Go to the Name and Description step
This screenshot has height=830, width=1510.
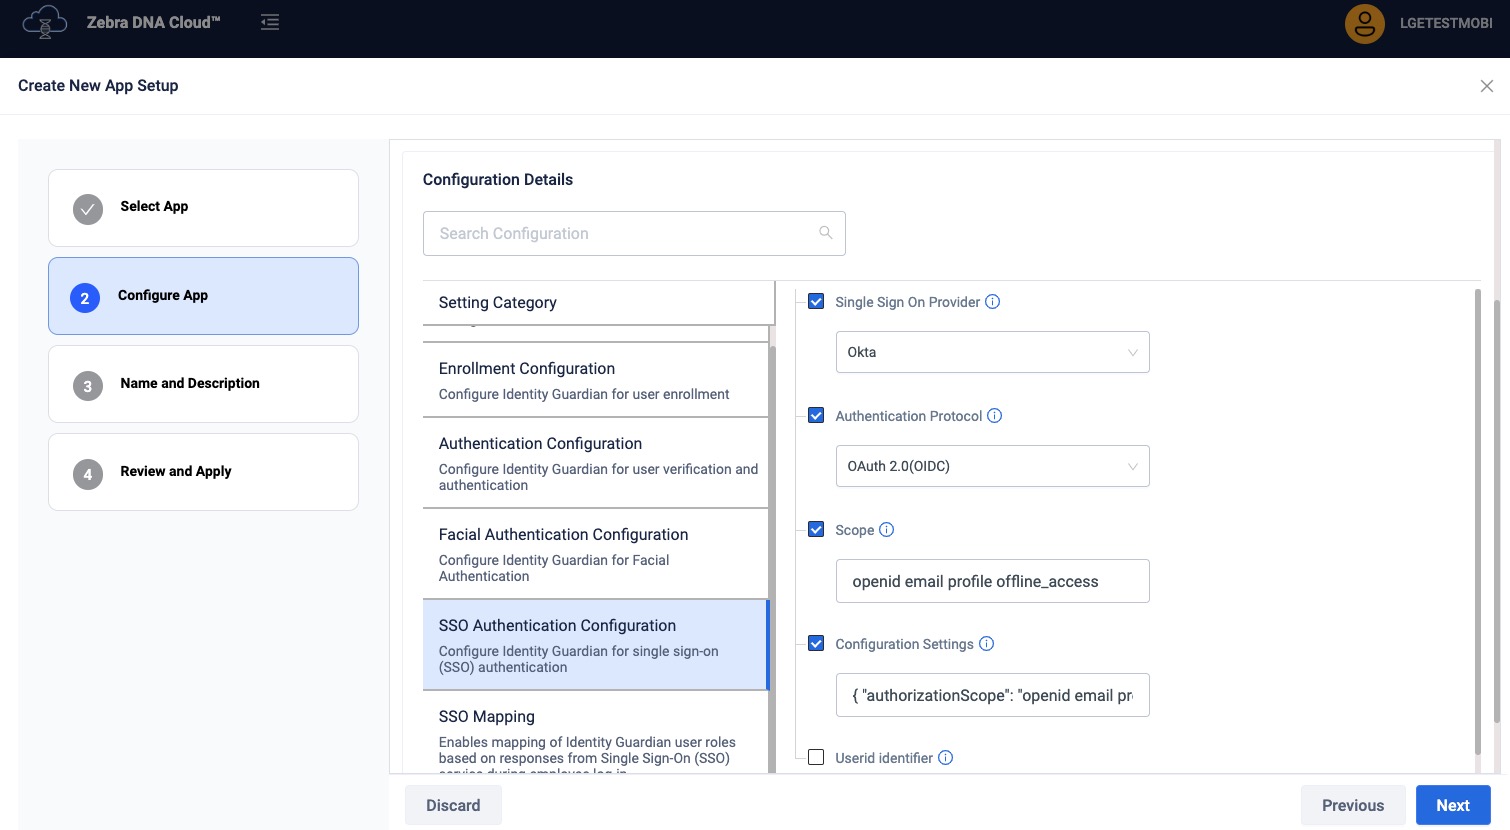click(203, 384)
